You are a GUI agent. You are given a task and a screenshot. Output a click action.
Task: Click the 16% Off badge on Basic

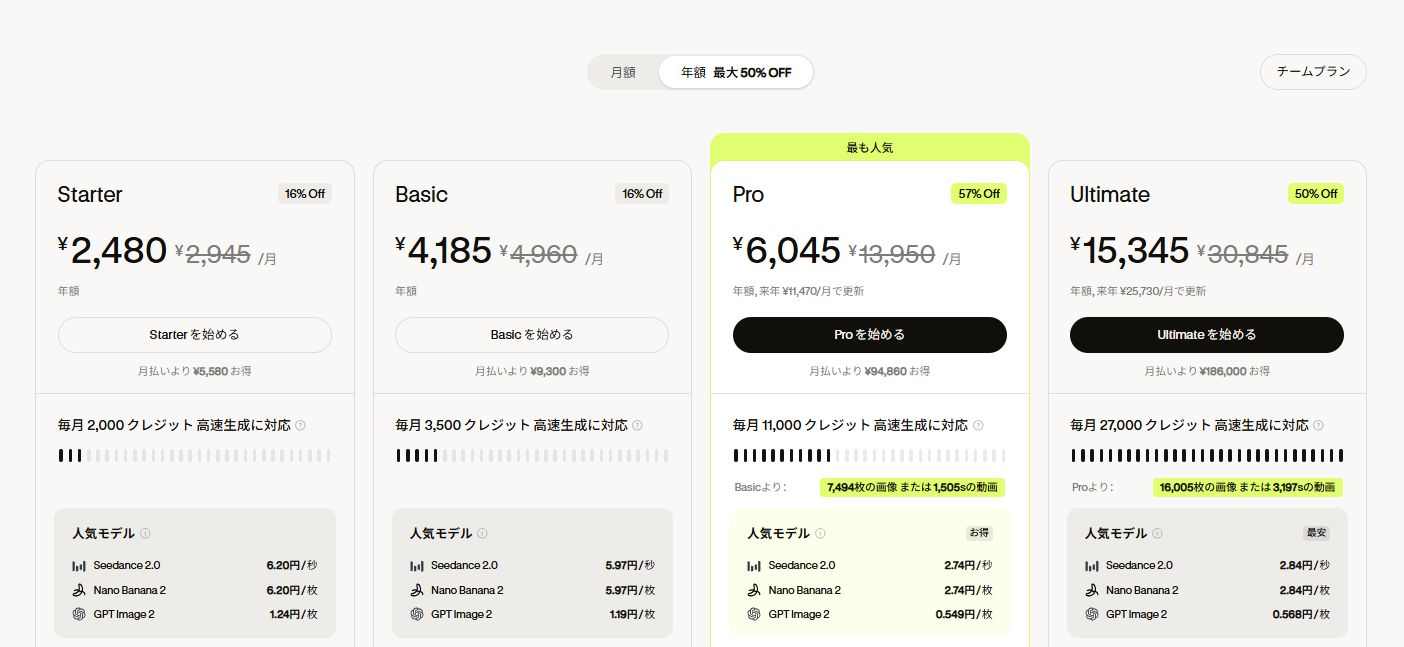[x=642, y=194]
